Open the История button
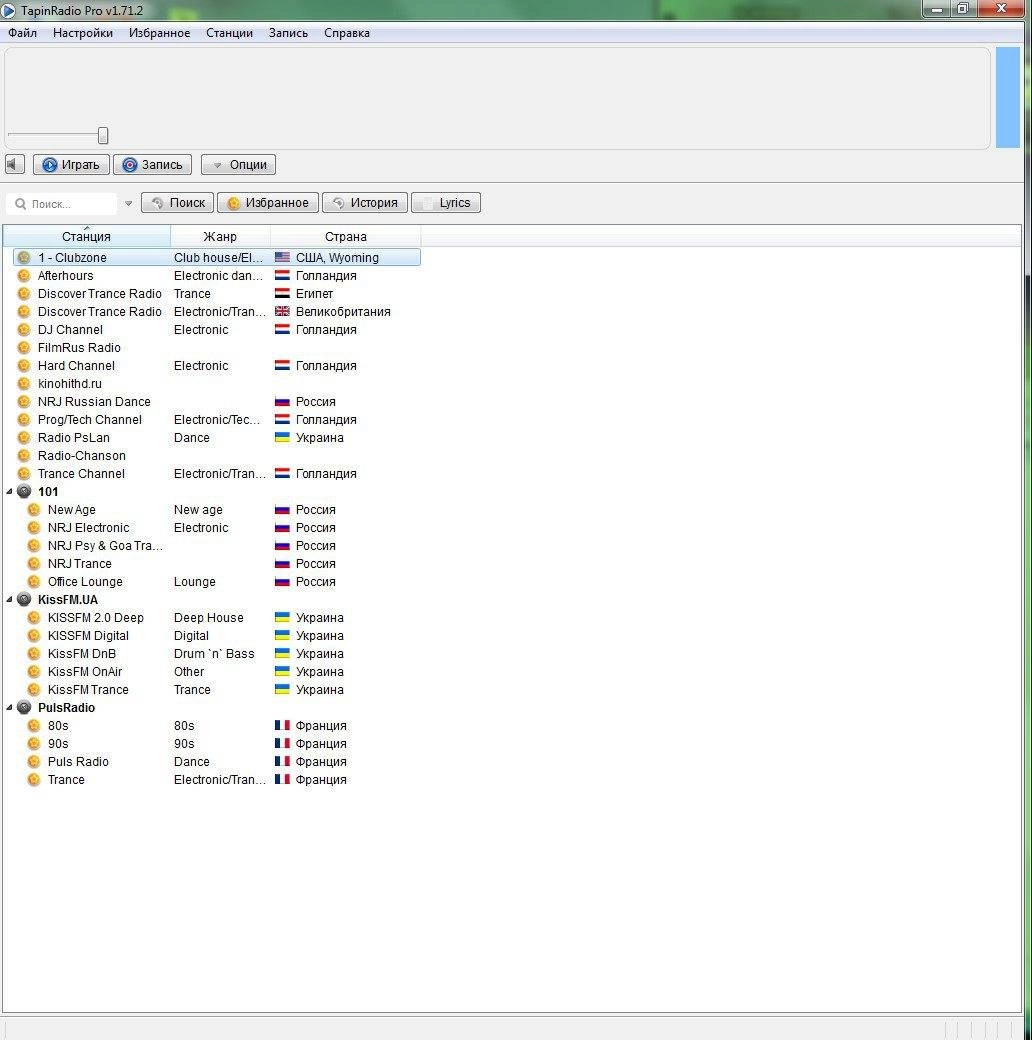 pos(365,202)
